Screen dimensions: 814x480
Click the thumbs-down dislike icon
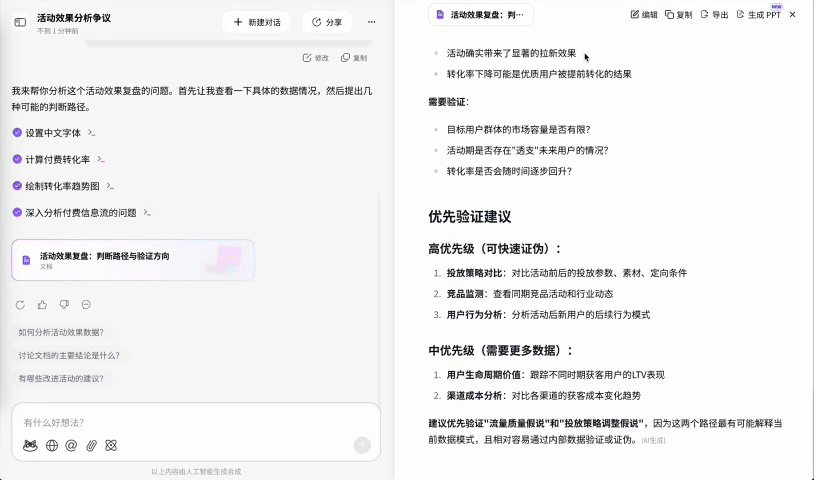[x=64, y=304]
